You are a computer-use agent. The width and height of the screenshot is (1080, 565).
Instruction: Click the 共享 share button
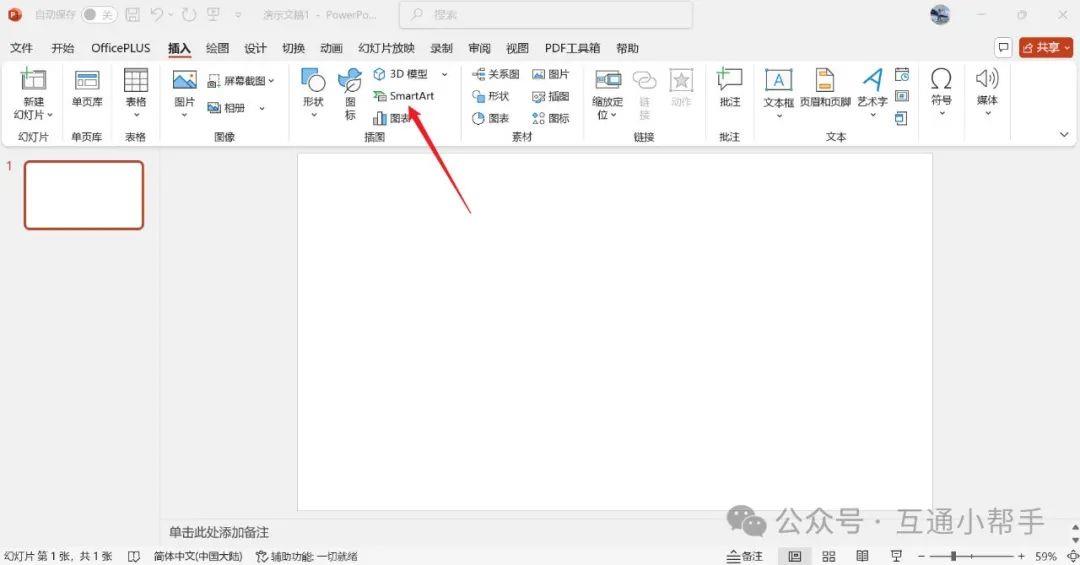[1045, 48]
